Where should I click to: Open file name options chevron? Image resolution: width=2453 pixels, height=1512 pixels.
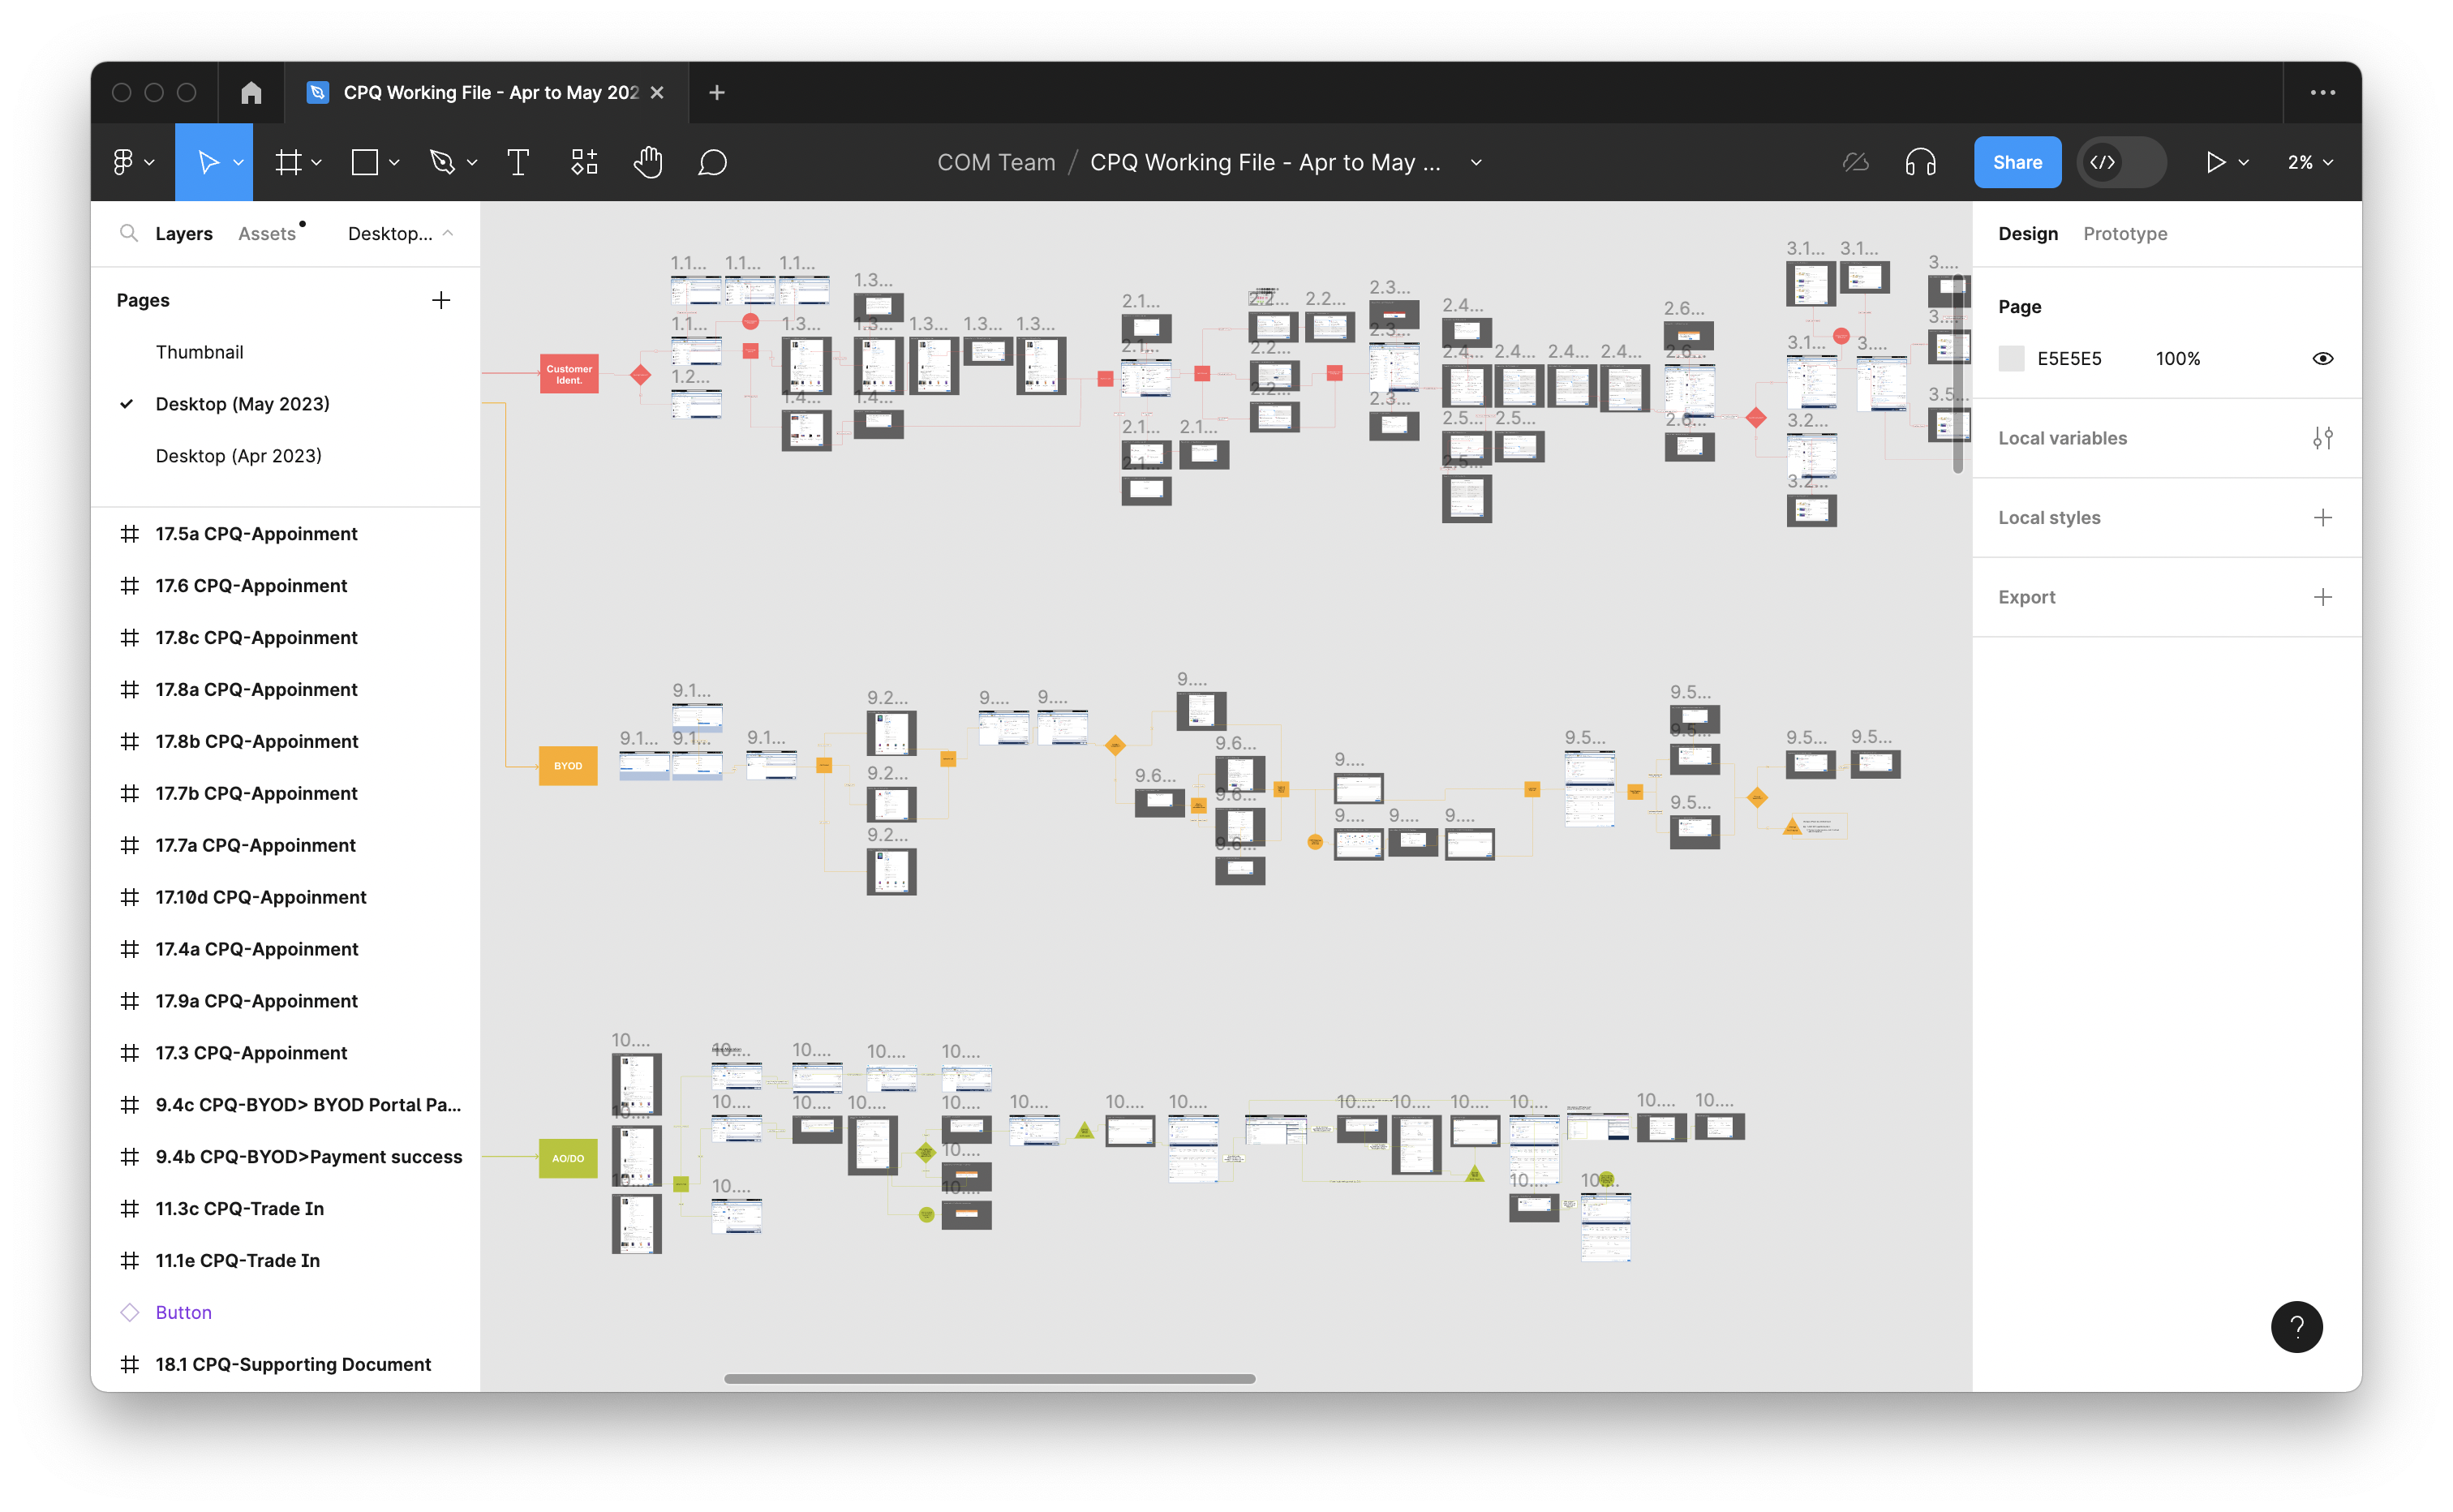[1475, 162]
